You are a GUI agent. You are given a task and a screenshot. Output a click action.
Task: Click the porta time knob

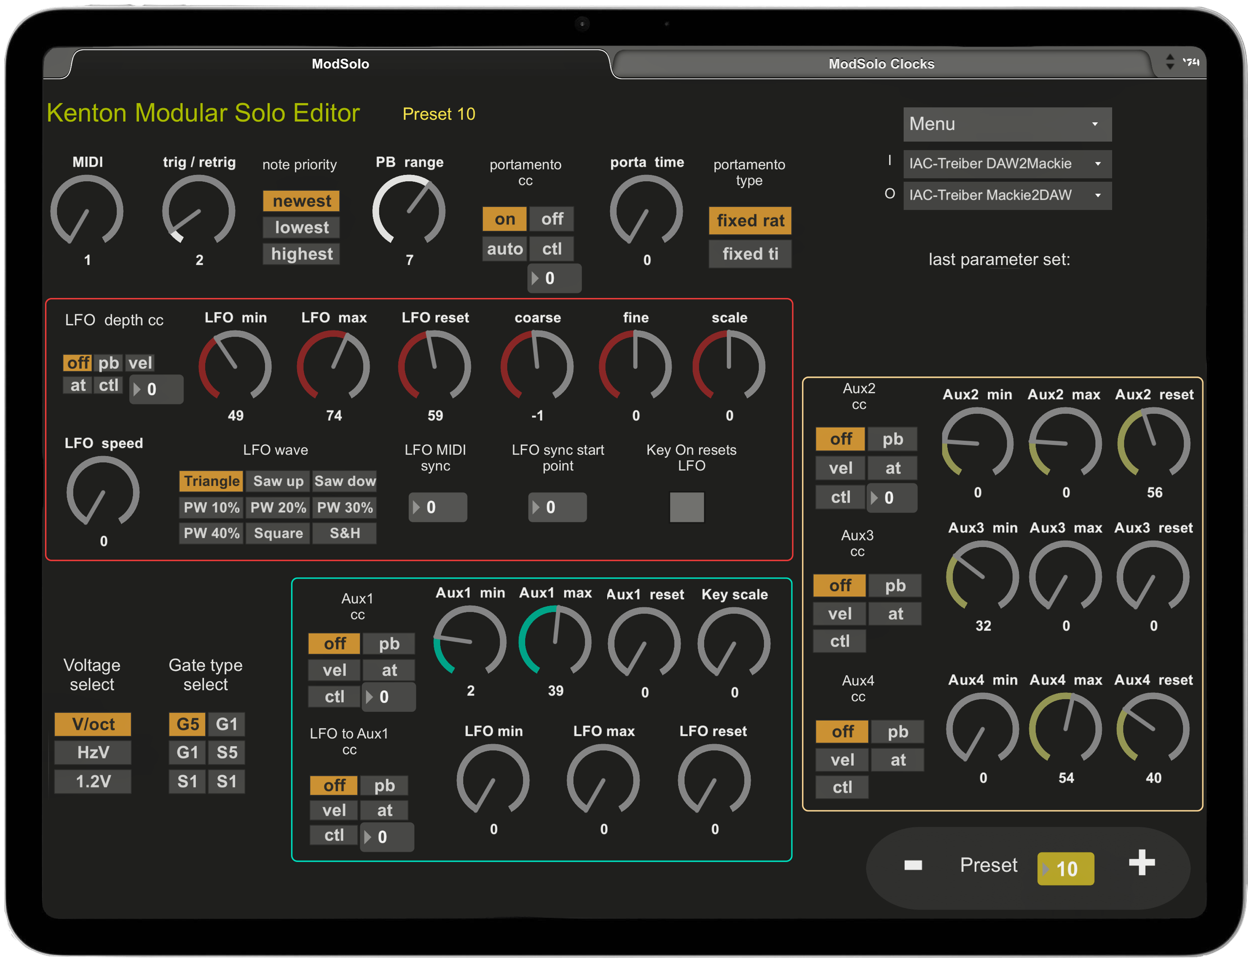(646, 212)
